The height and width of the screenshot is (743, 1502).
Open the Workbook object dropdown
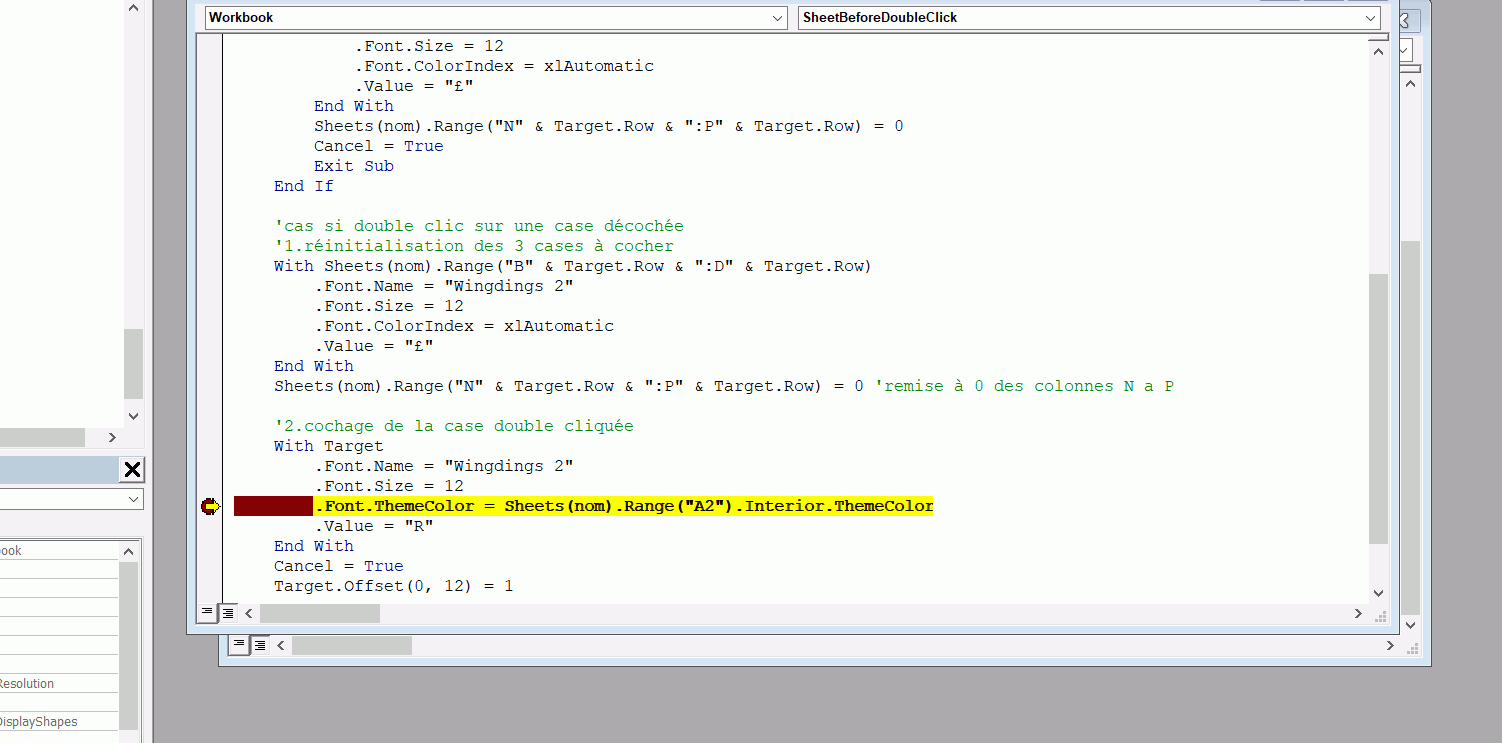pos(777,18)
